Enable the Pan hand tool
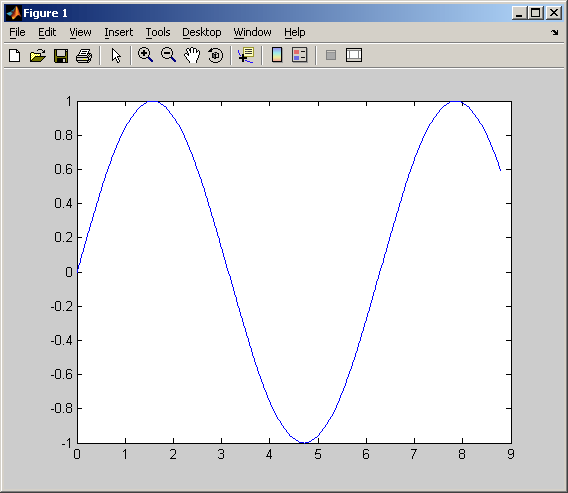This screenshot has width=568, height=493. point(192,55)
